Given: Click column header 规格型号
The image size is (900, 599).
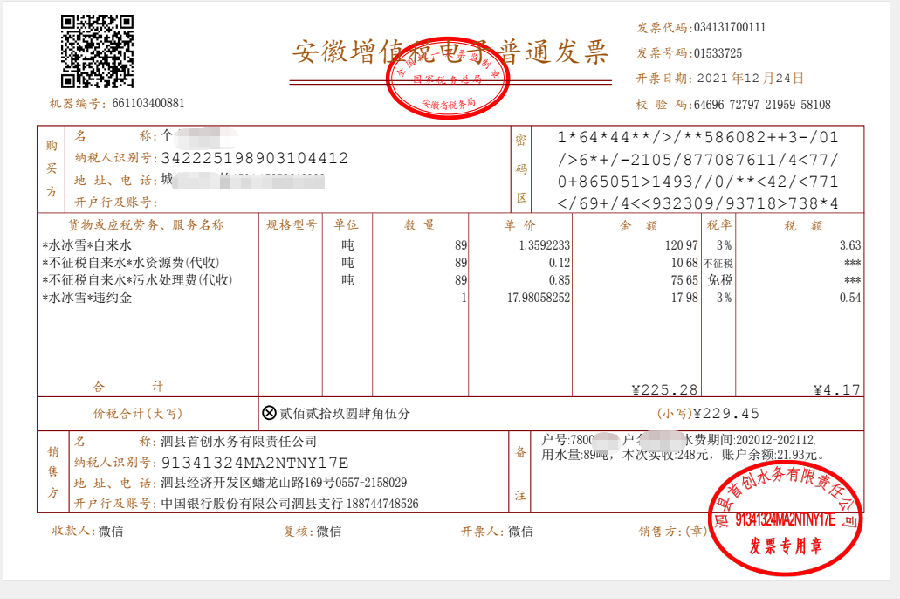Looking at the screenshot, I should (x=291, y=225).
